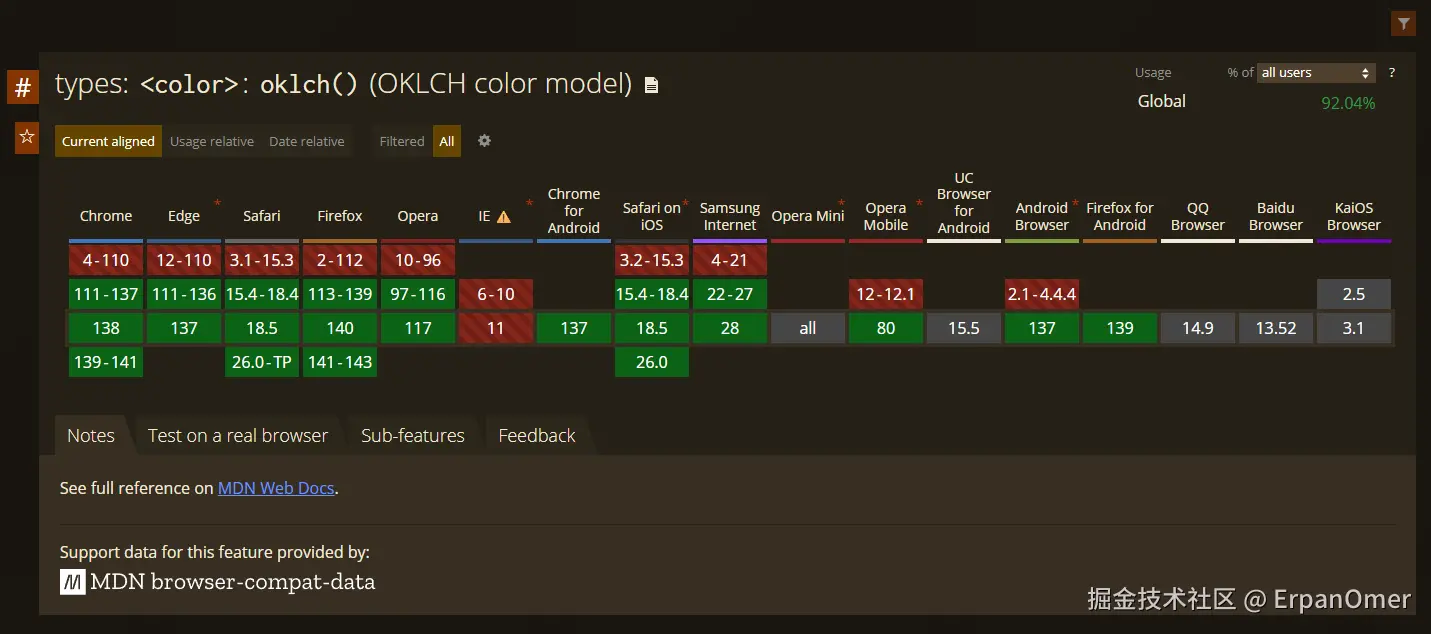Switch to Sub-features tab
This screenshot has height=634, width=1431.
pyautogui.click(x=413, y=436)
